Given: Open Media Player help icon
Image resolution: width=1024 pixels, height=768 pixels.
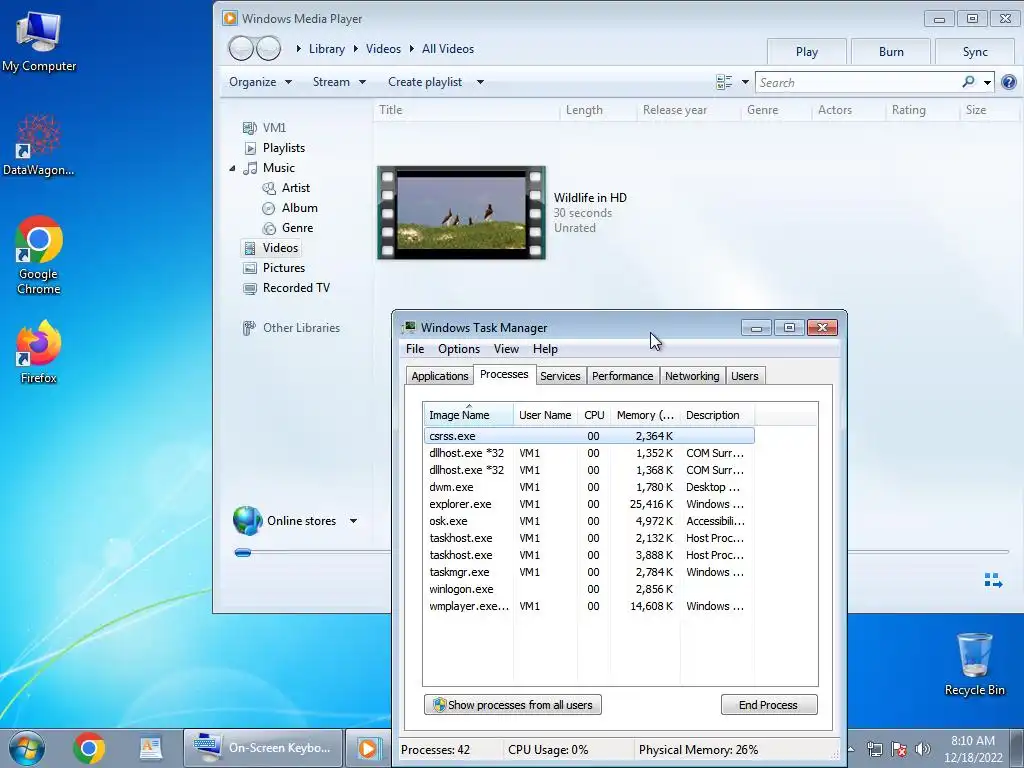Looking at the screenshot, I should pos(1008,82).
